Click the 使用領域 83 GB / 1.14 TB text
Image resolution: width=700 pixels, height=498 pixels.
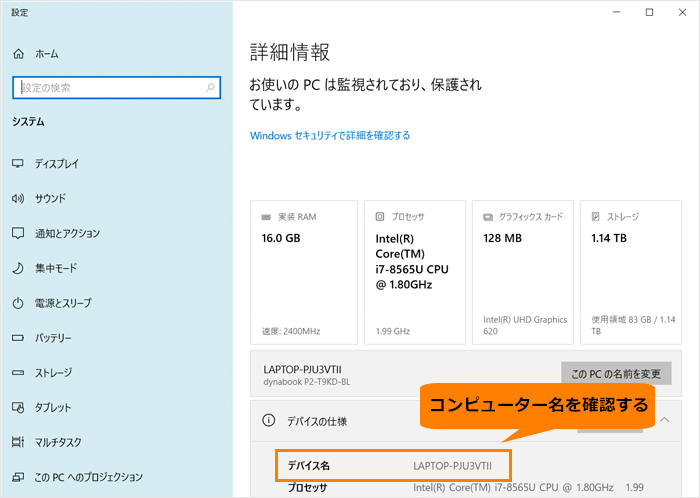[x=633, y=326]
